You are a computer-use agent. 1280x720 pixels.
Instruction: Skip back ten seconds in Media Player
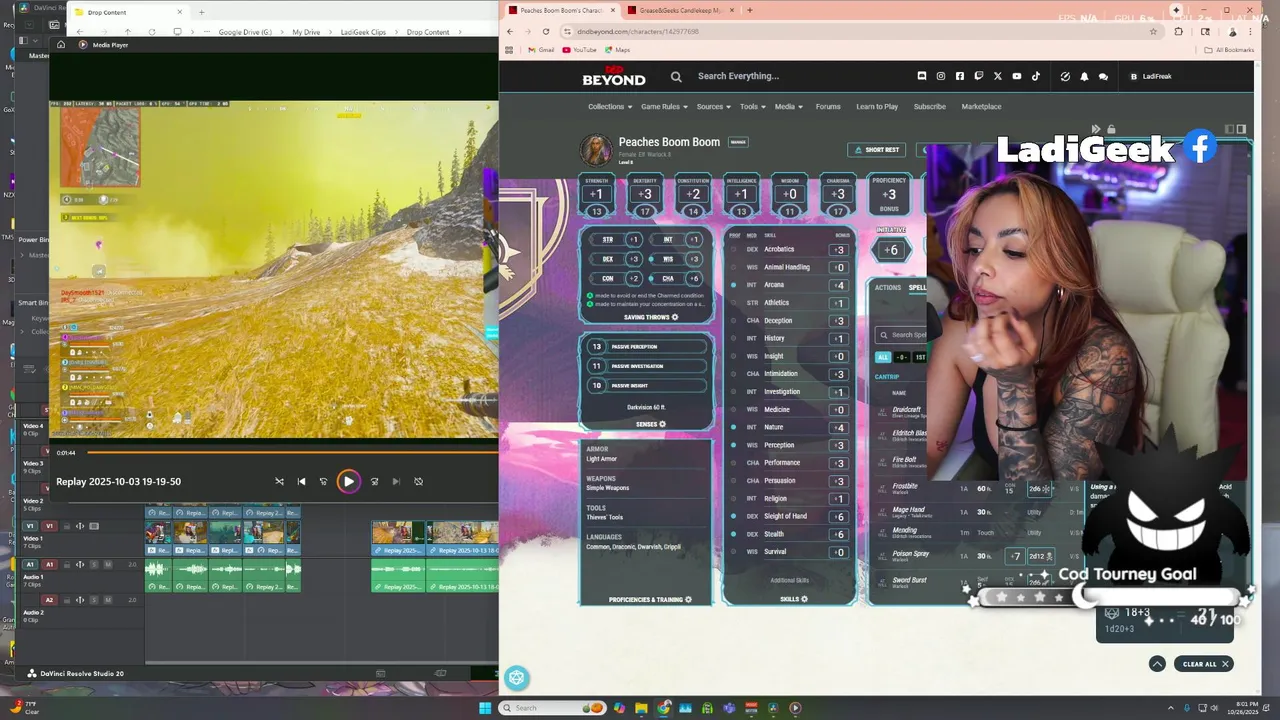point(323,481)
